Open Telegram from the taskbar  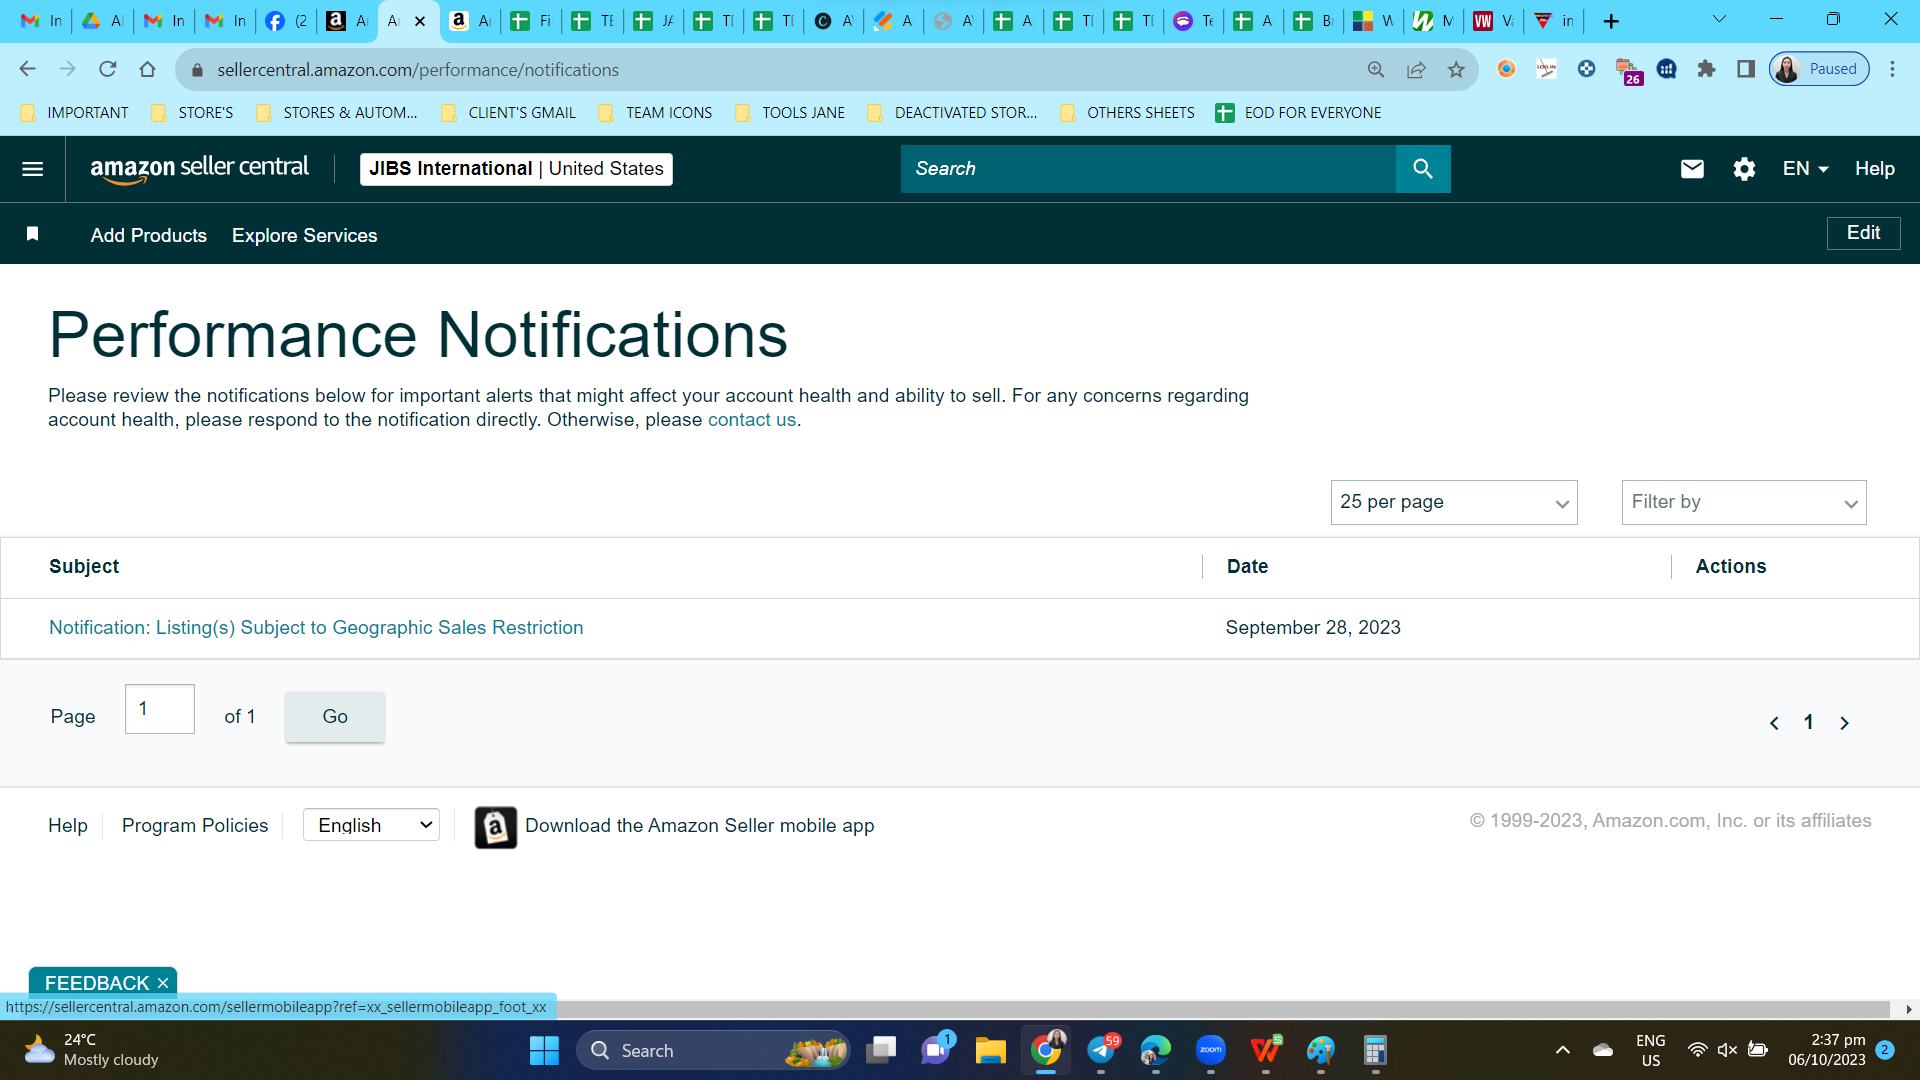(1101, 1051)
